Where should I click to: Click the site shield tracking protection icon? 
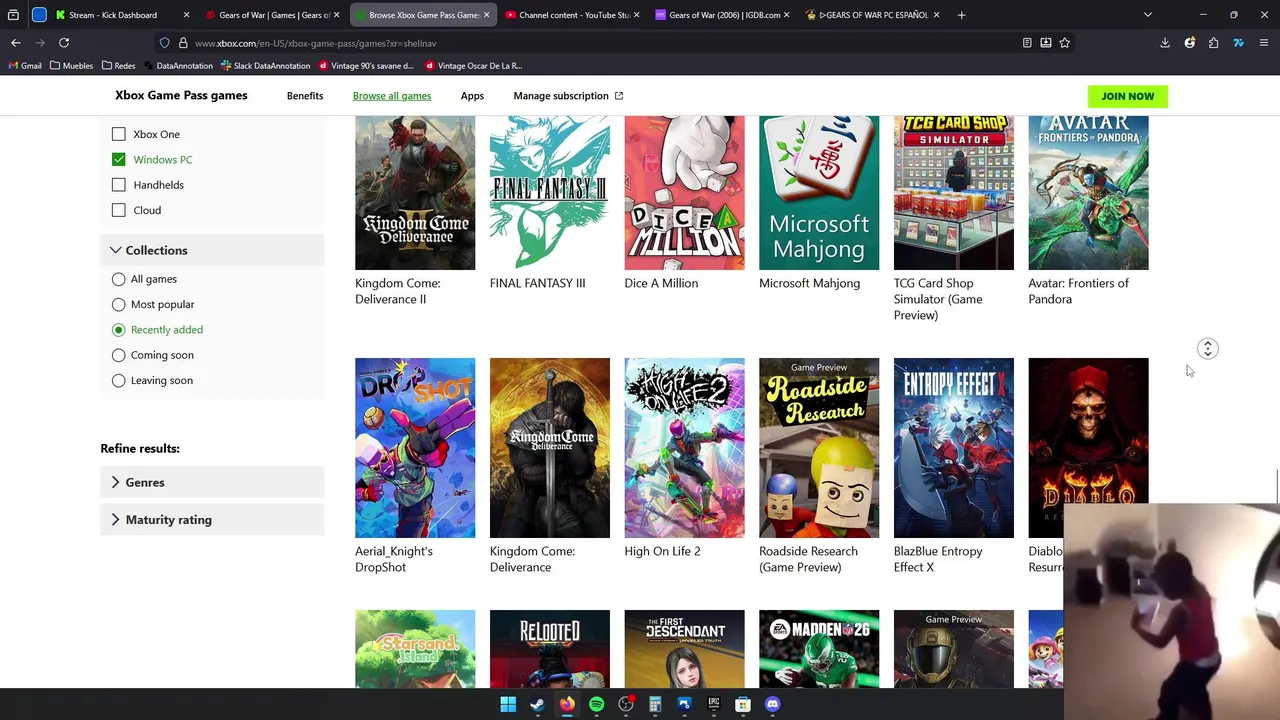pyautogui.click(x=165, y=43)
